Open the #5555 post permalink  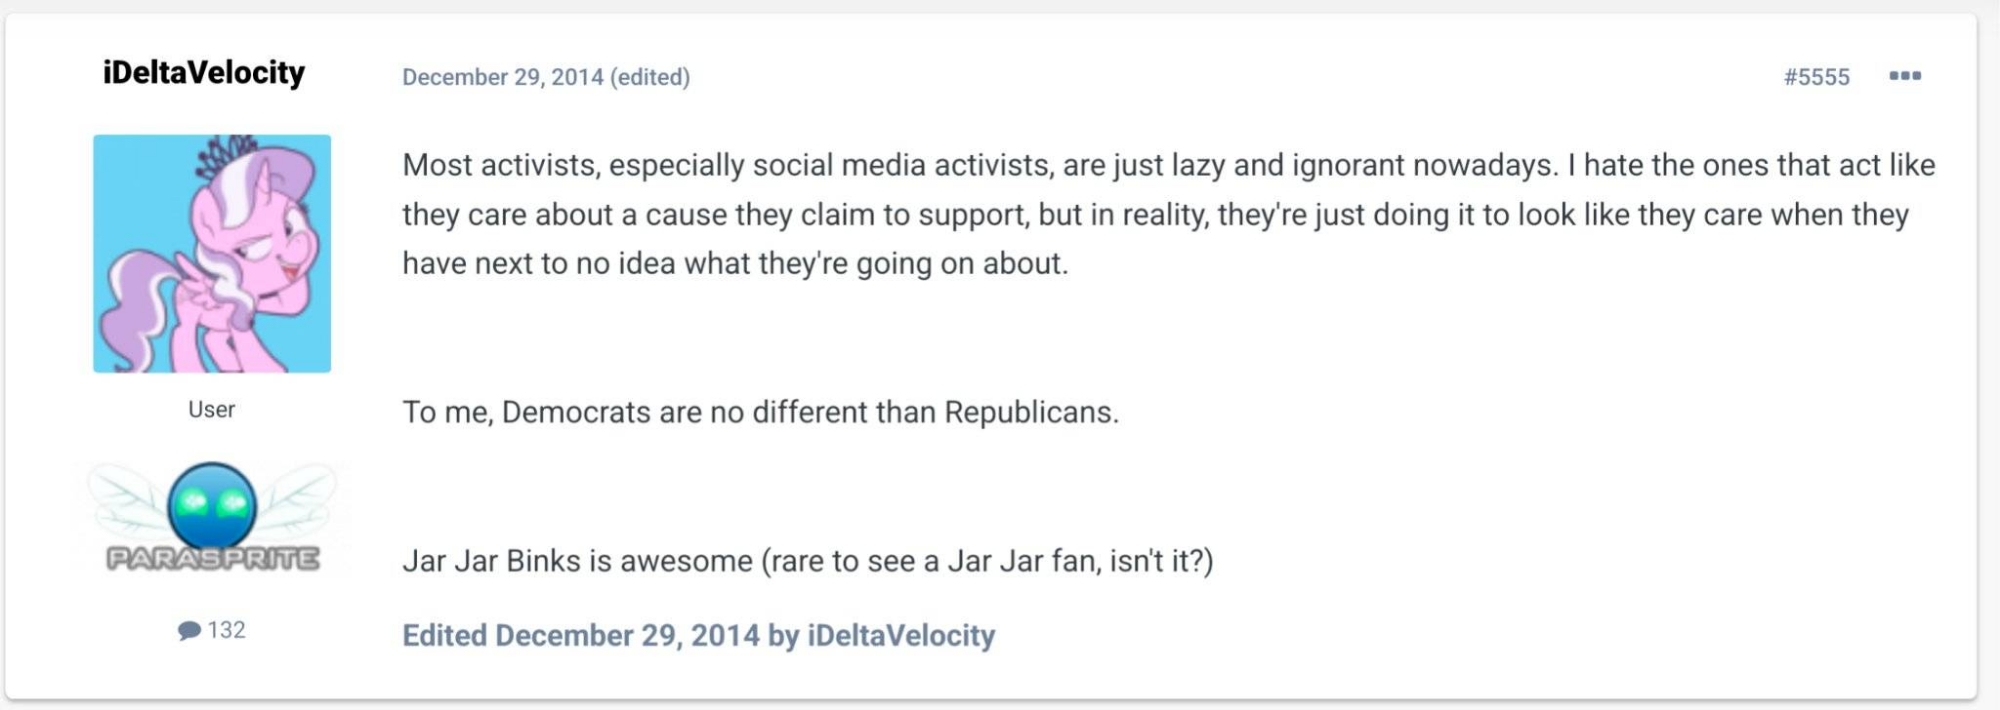(x=1816, y=77)
